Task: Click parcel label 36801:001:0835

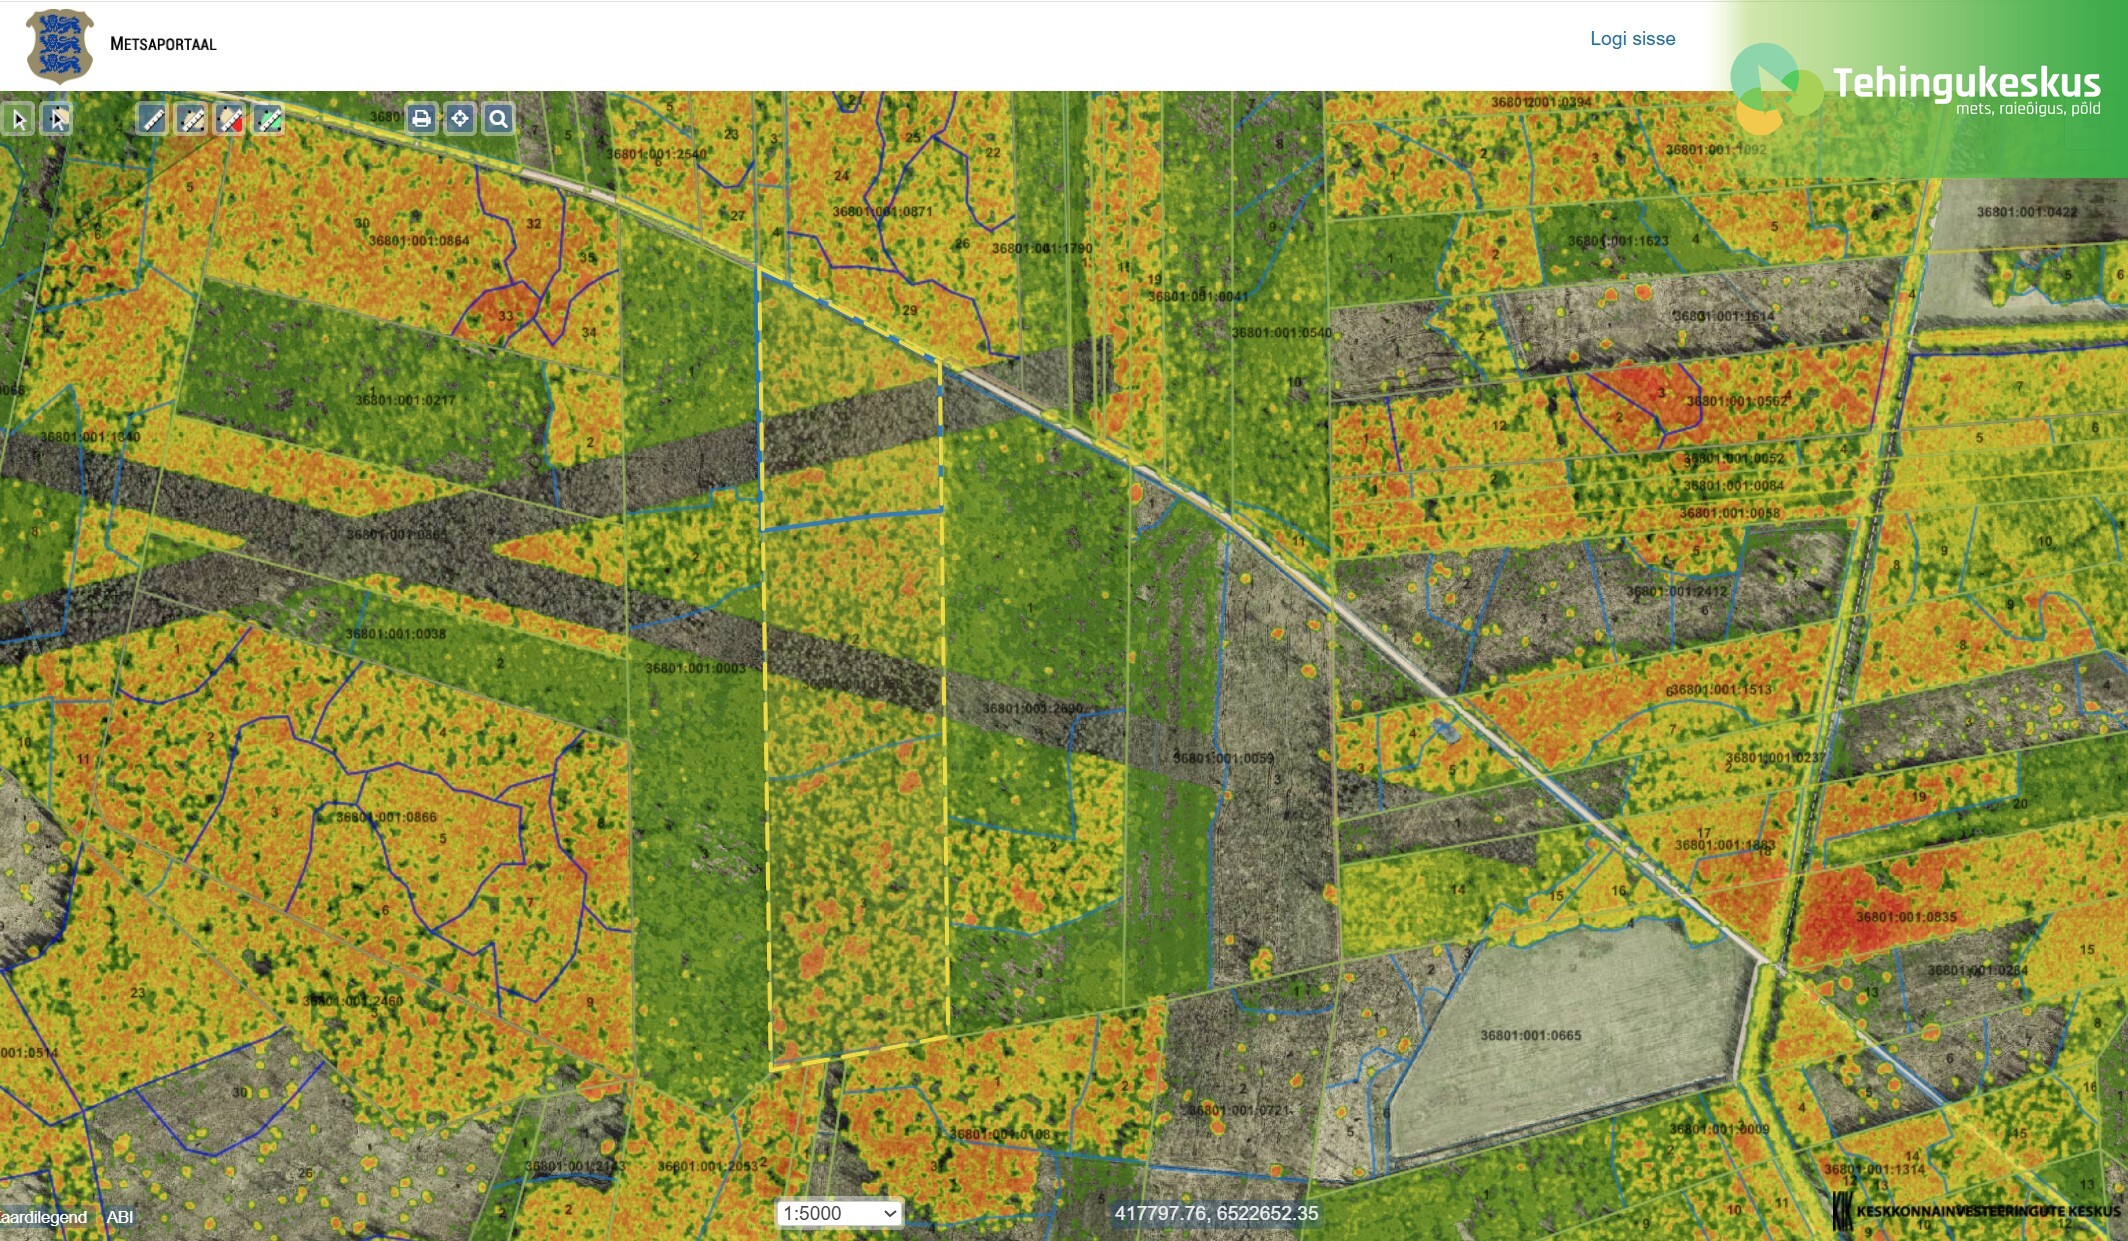Action: [1906, 917]
